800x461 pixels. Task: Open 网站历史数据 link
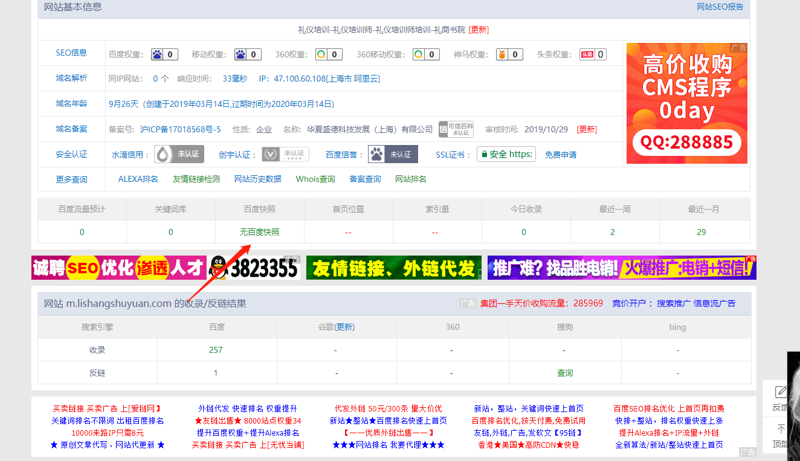point(258,179)
